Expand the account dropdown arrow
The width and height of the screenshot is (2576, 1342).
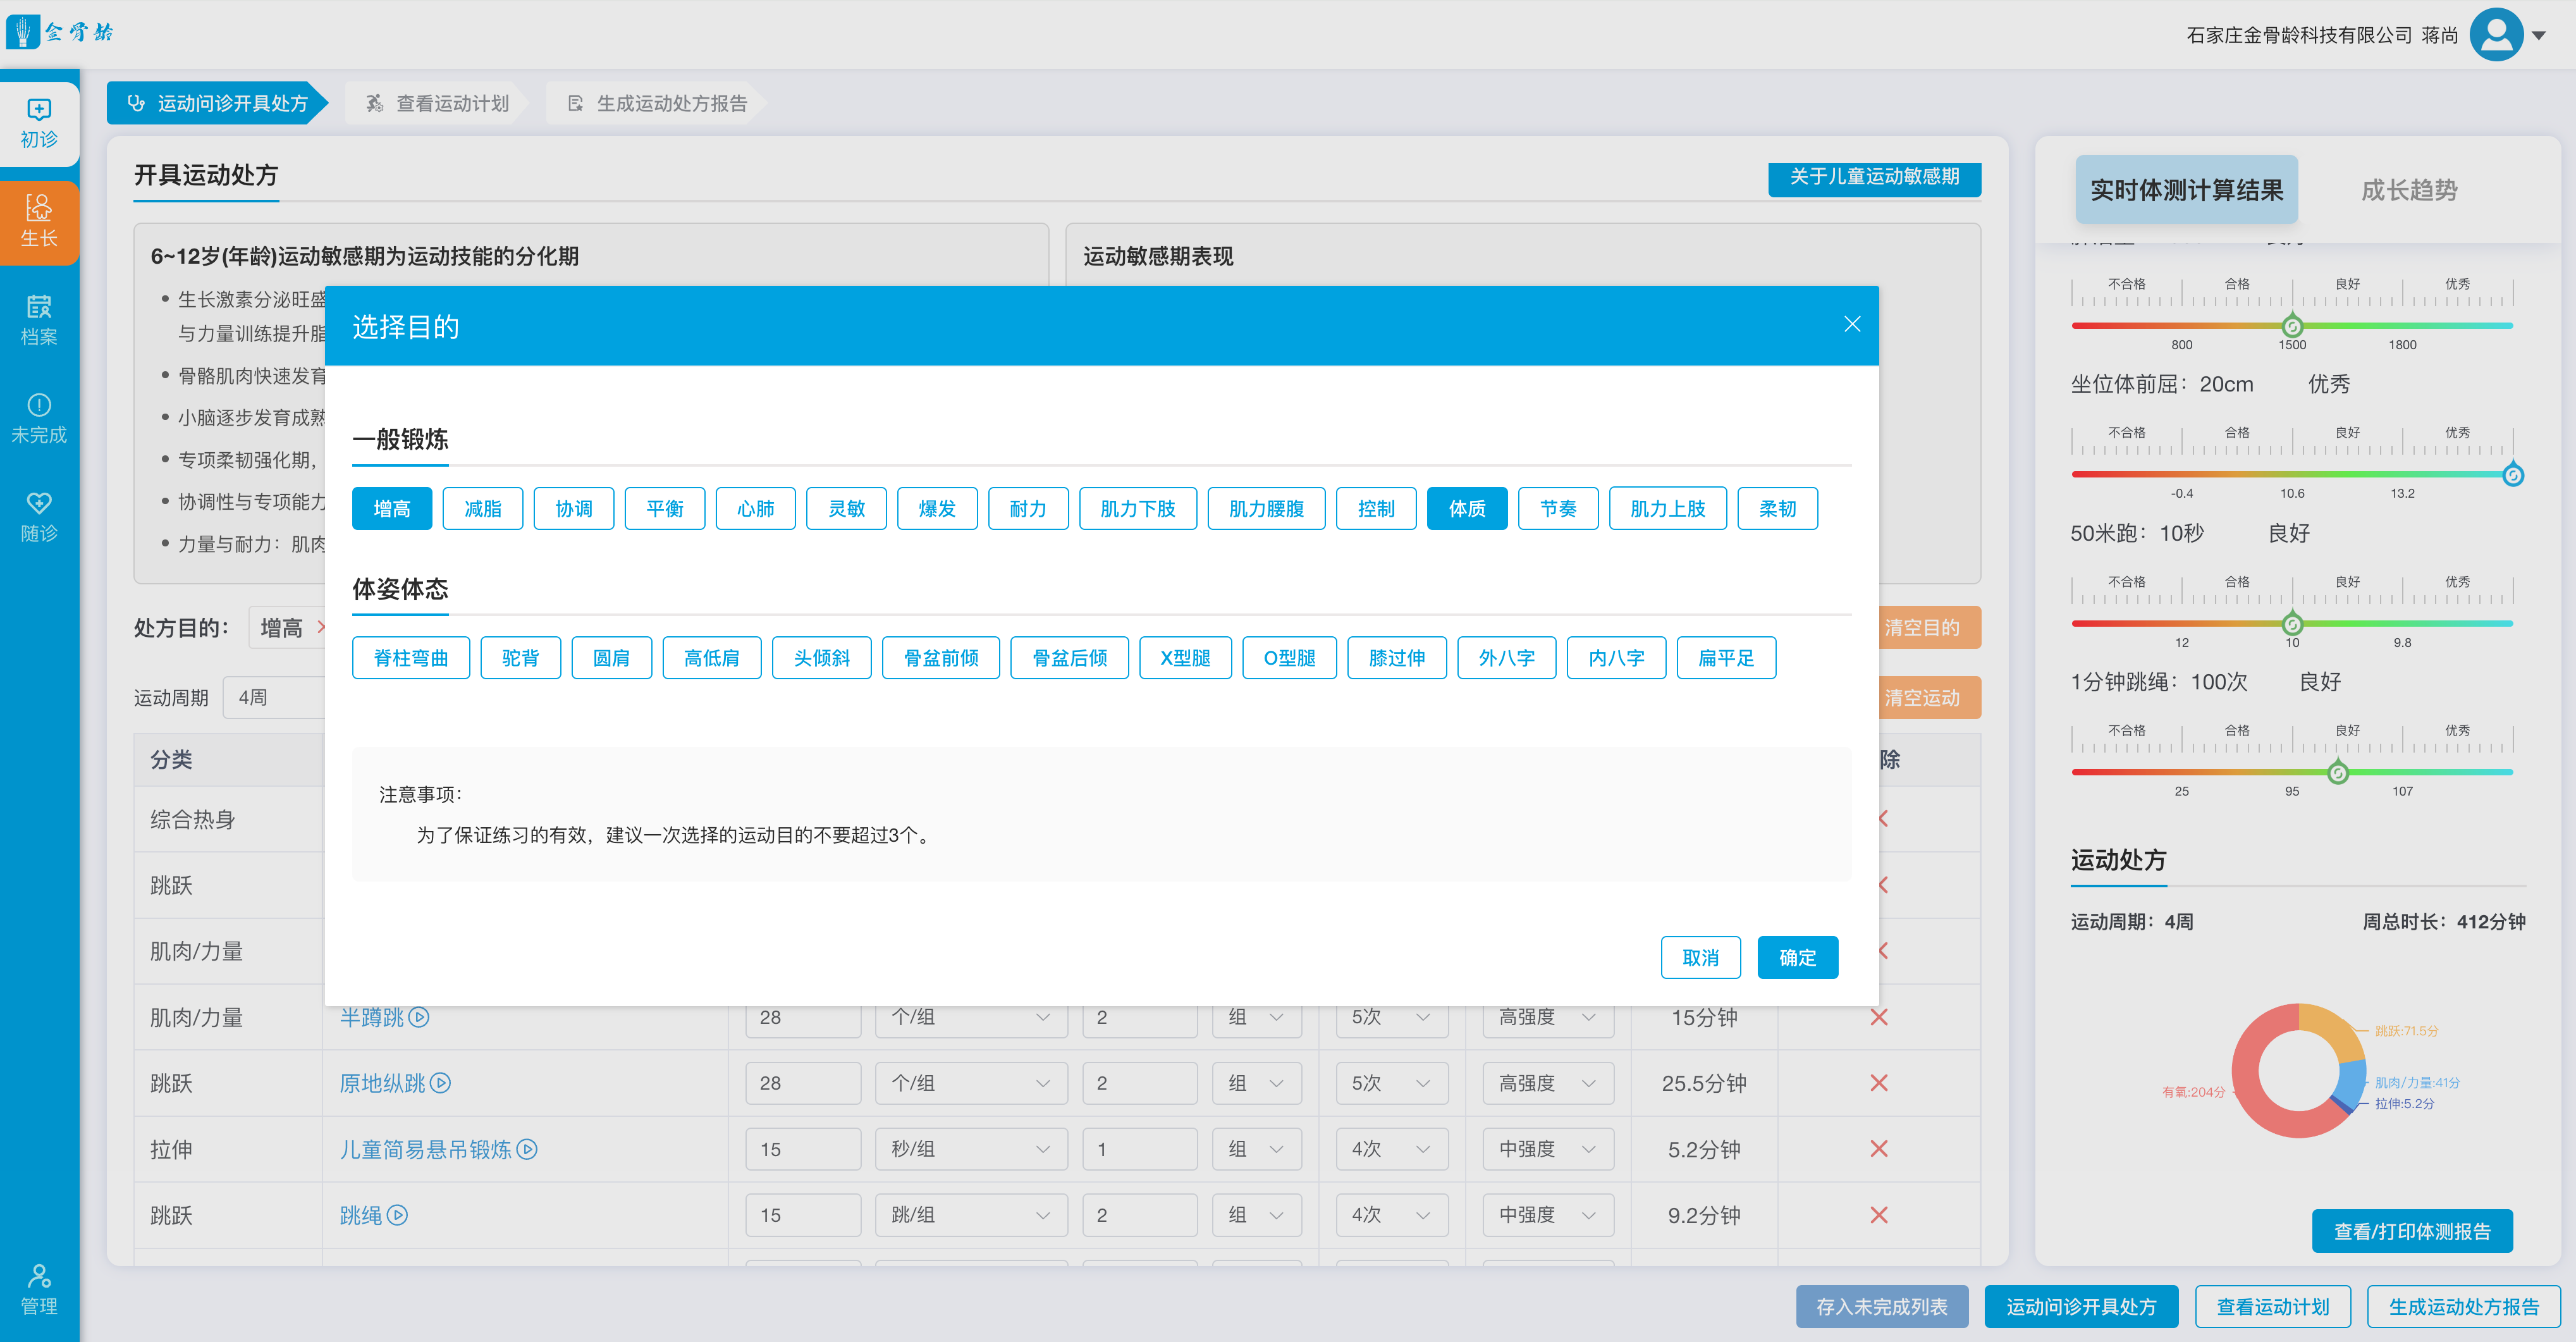2539,36
